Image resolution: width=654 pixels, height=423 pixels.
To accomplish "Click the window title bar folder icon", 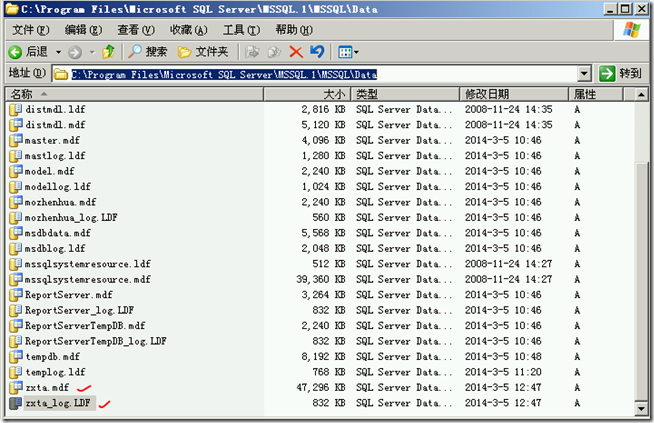I will coord(11,9).
